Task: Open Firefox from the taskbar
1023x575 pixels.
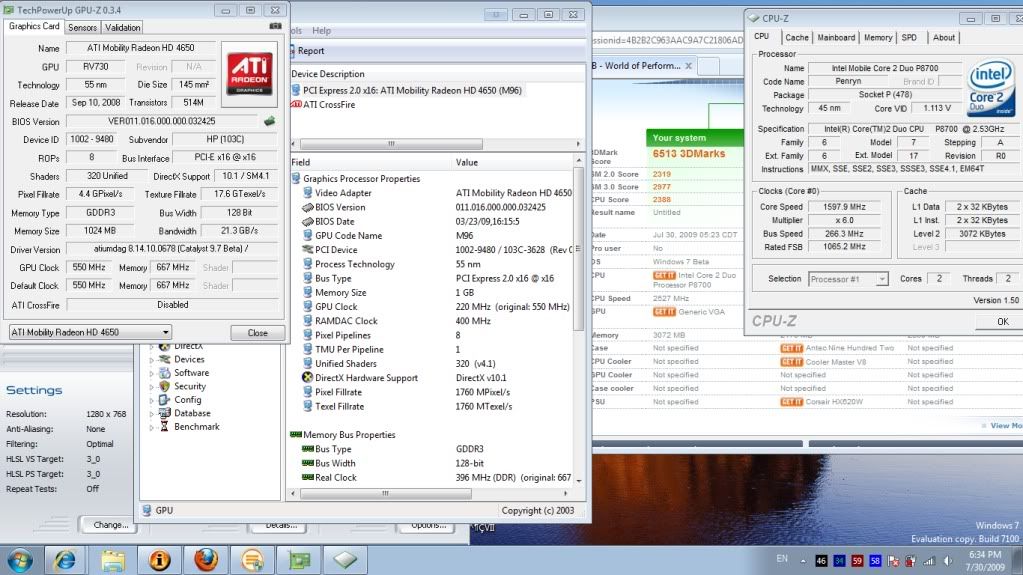Action: (x=206, y=557)
